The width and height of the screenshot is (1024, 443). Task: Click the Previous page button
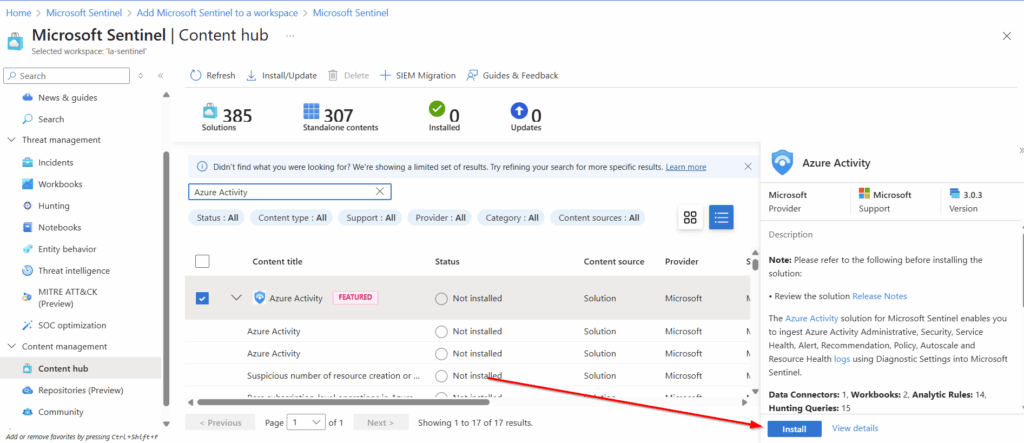pyautogui.click(x=219, y=423)
